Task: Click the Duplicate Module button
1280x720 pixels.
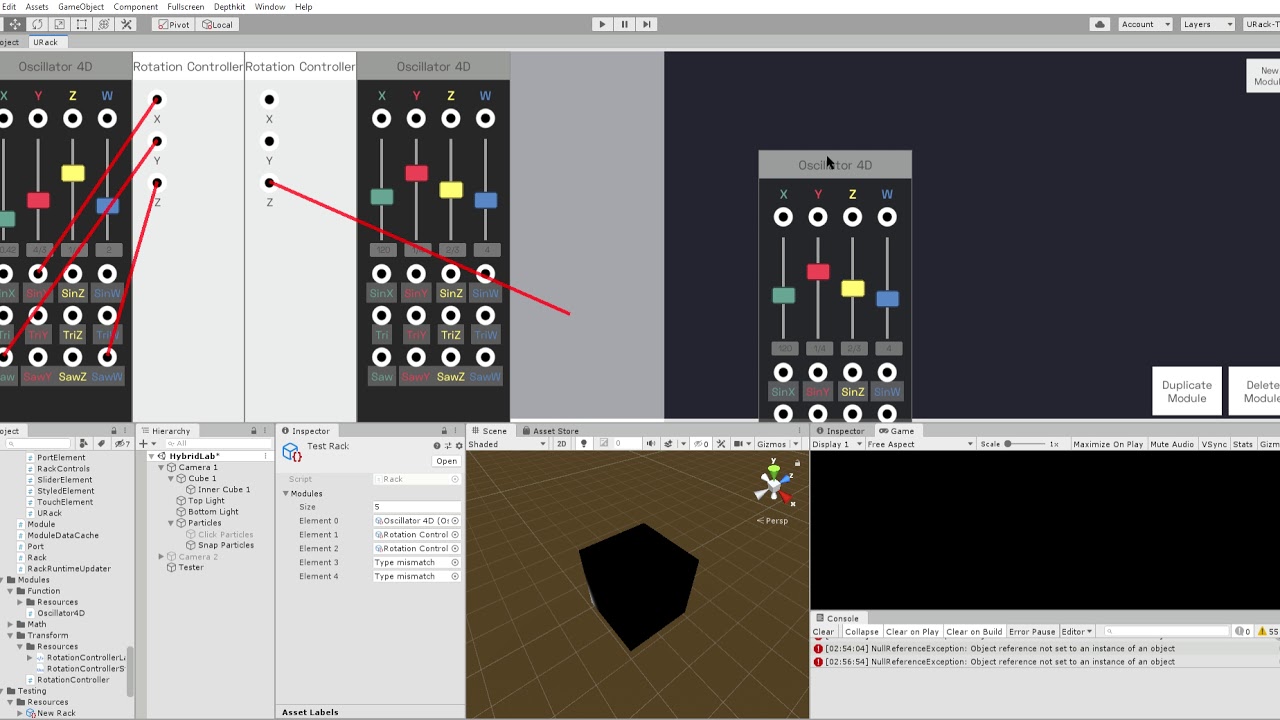Action: point(1187,391)
